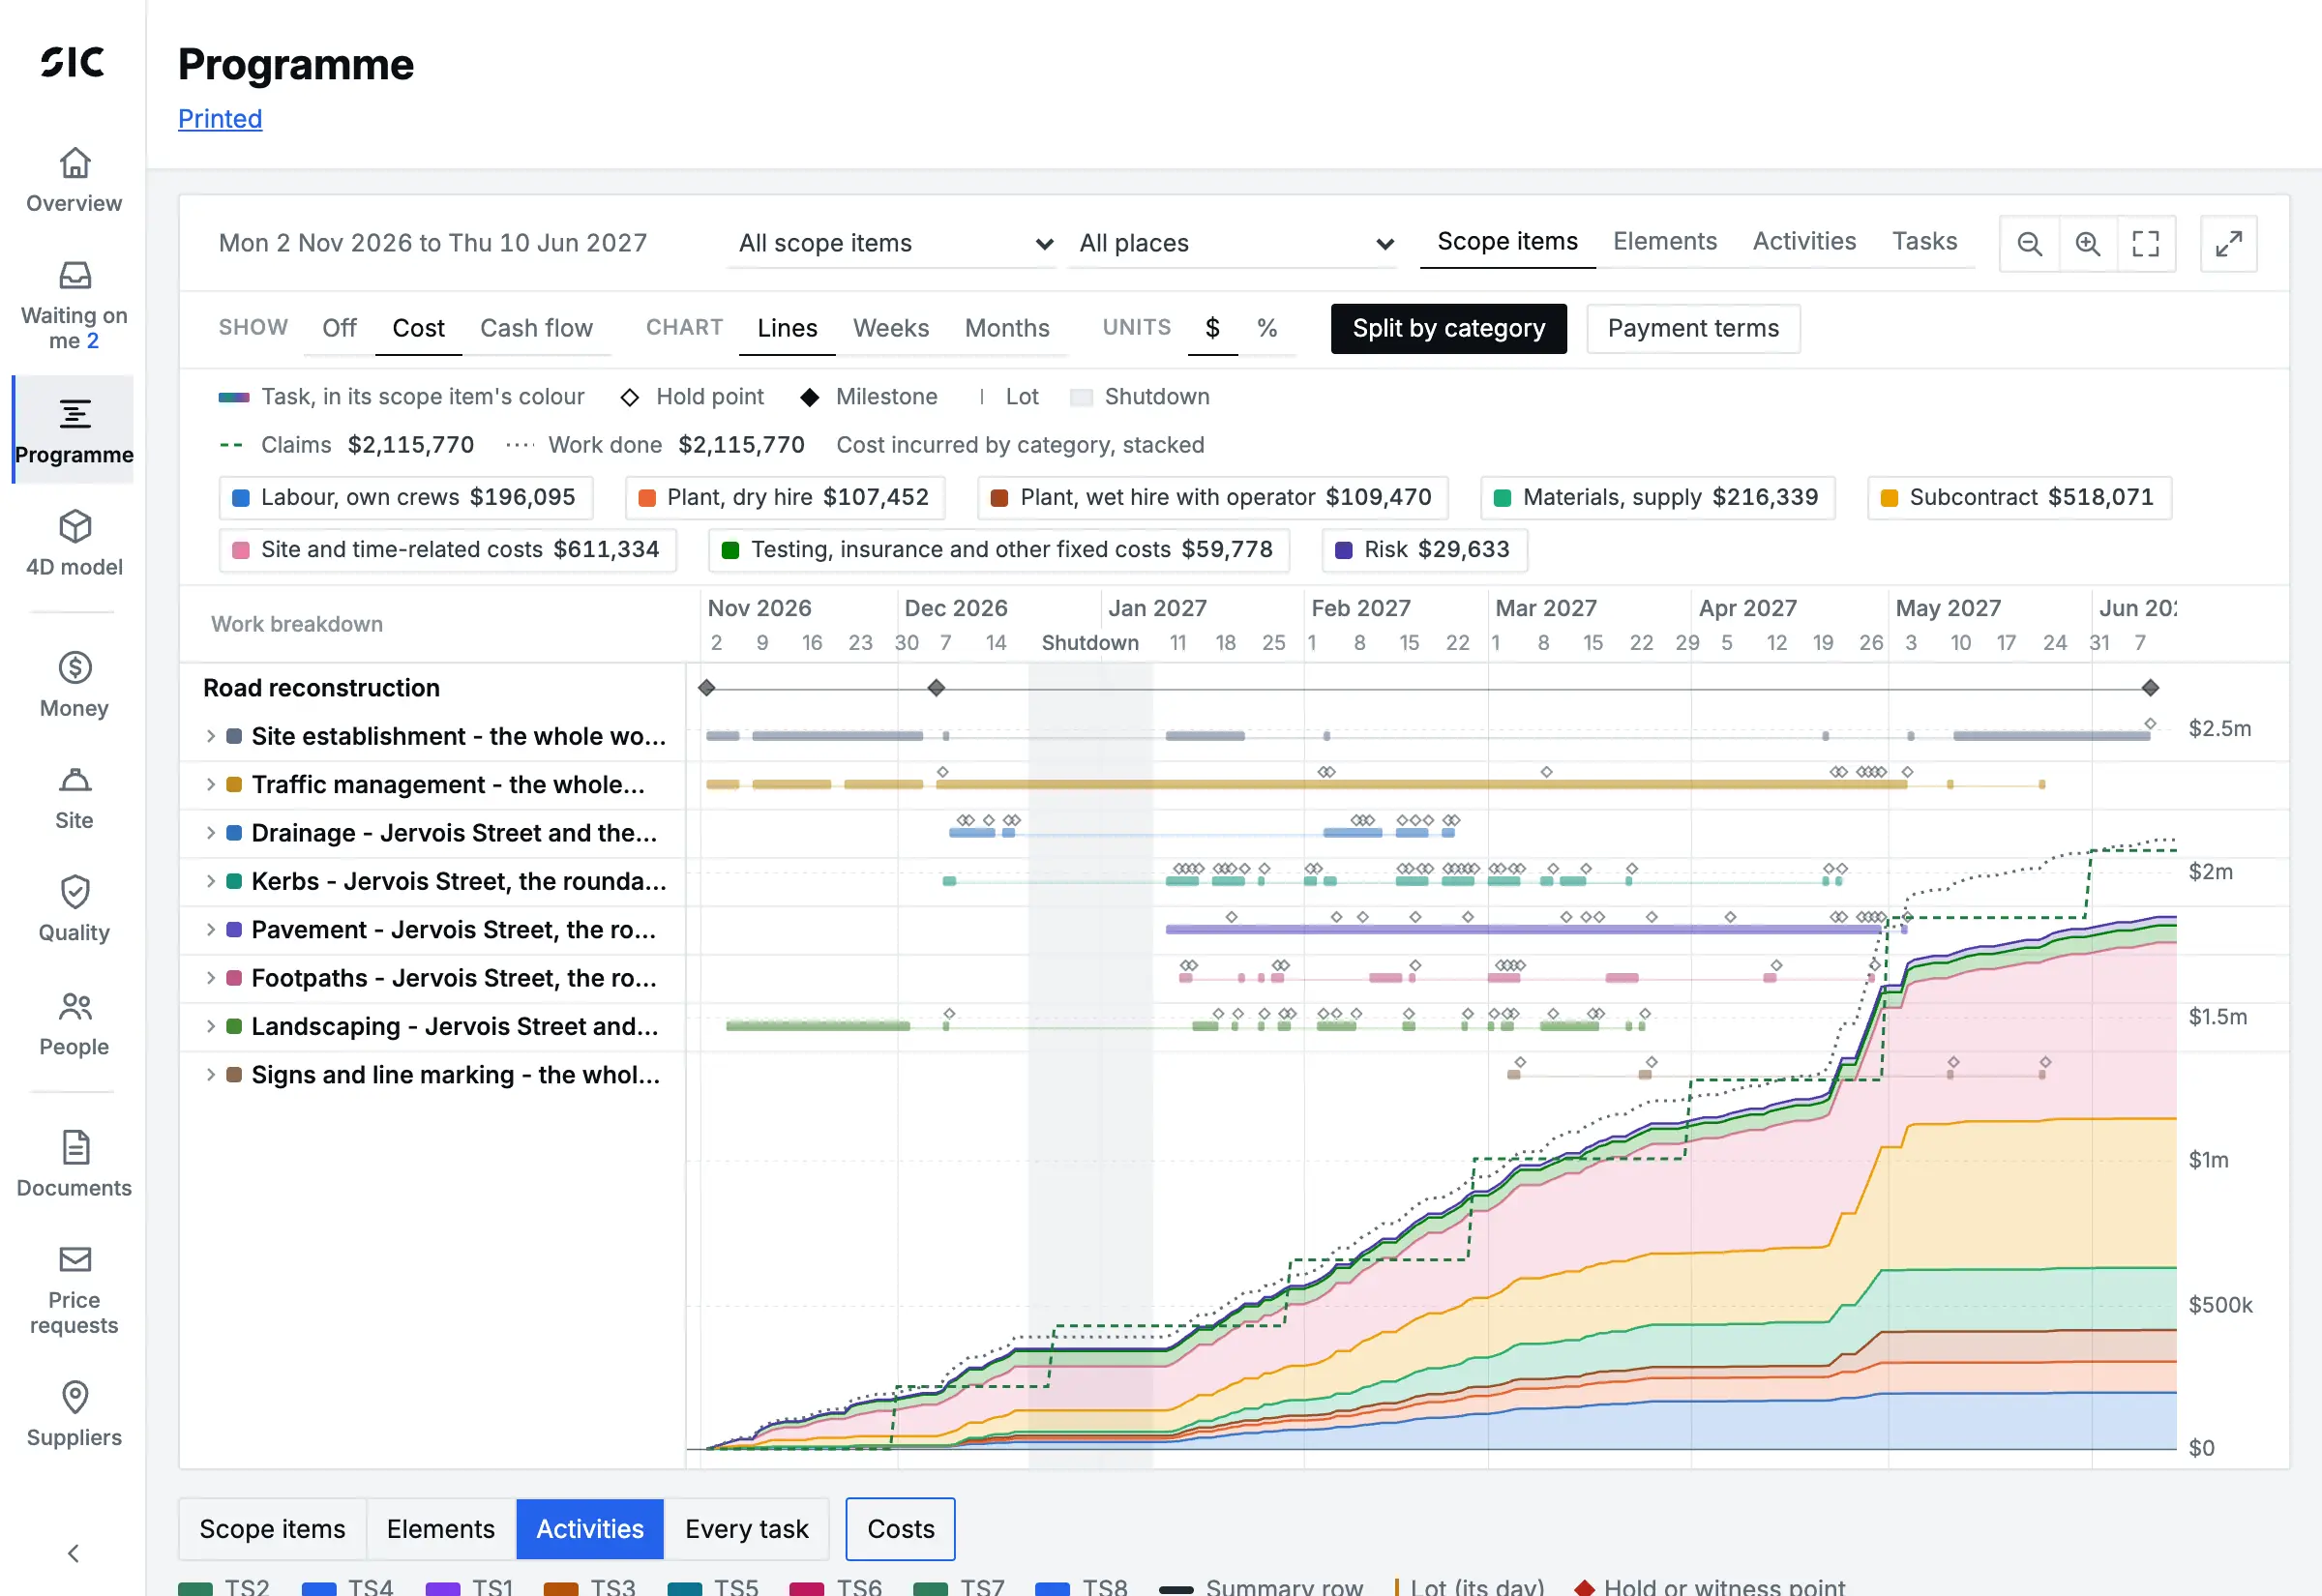Viewport: 2322px width, 1596px height.
Task: Go to Money section icon
Action: 75,667
